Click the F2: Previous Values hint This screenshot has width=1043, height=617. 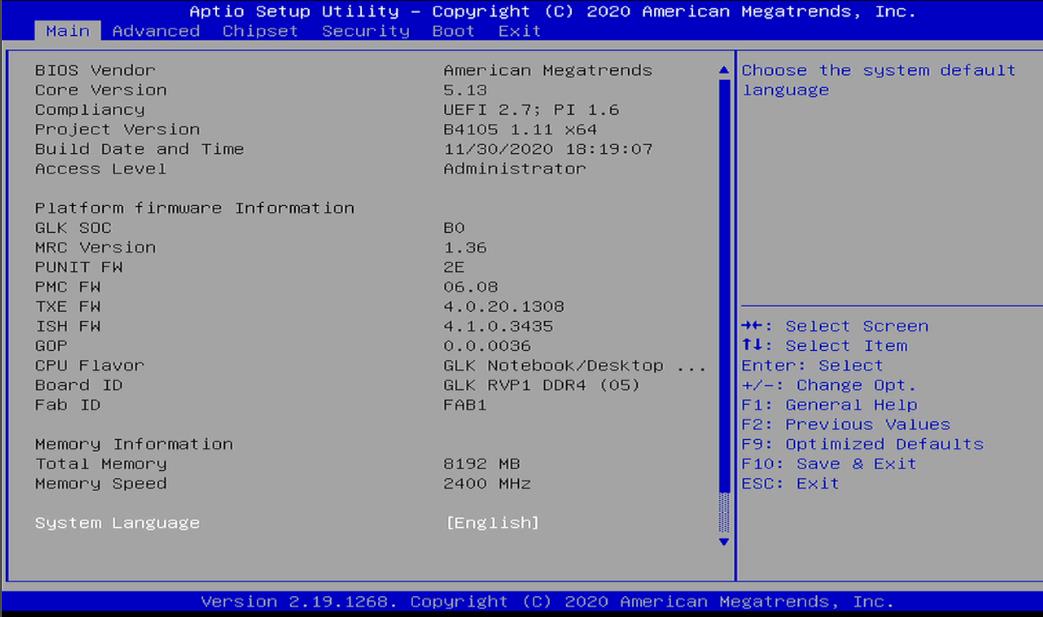coord(845,424)
